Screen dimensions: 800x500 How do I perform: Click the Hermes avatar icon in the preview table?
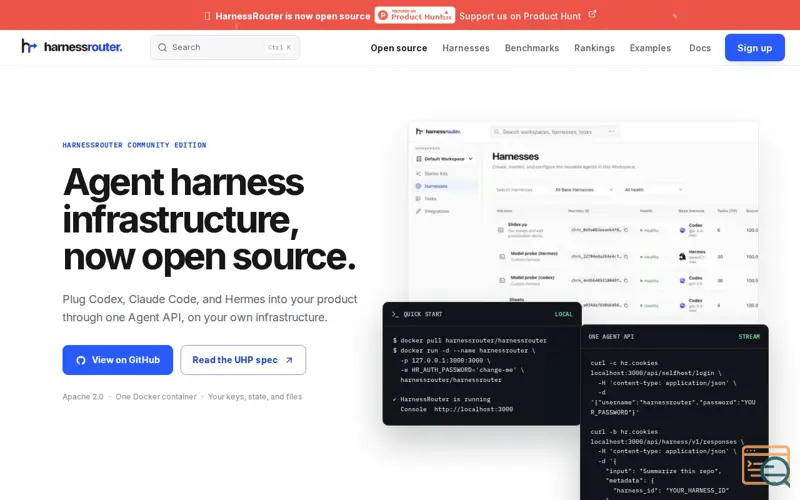(682, 257)
